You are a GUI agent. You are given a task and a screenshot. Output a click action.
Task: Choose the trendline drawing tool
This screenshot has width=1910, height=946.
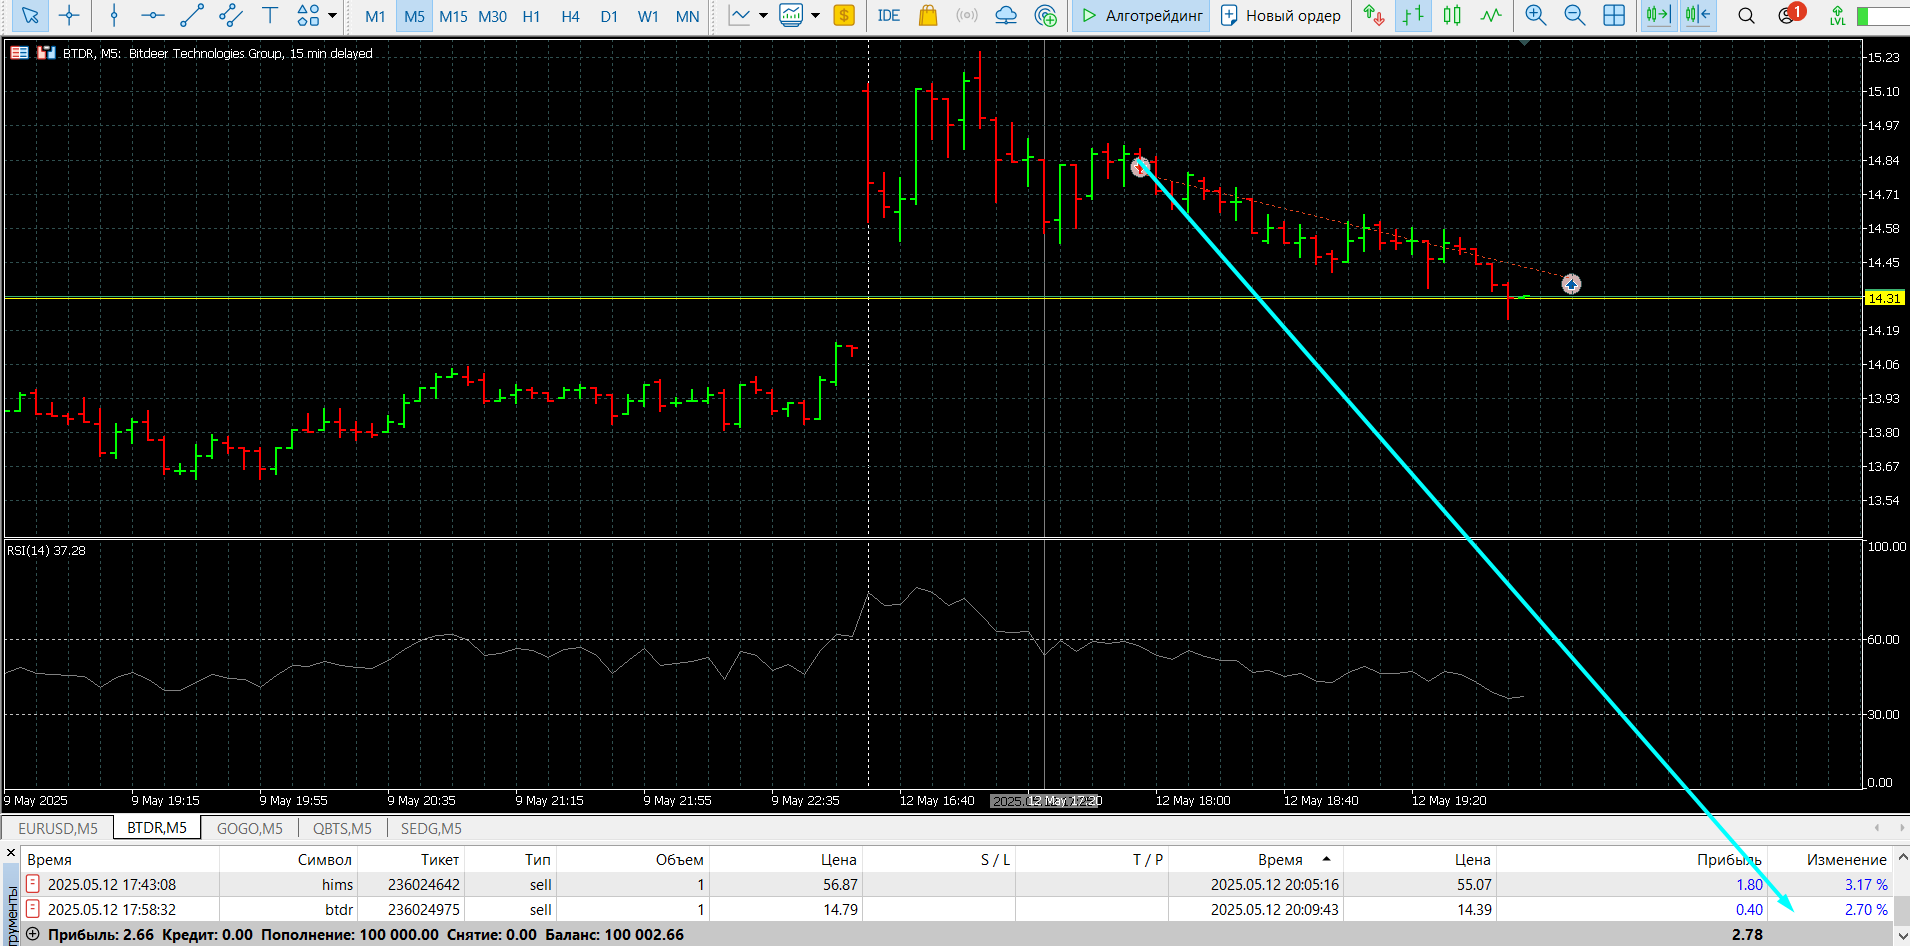tap(191, 15)
